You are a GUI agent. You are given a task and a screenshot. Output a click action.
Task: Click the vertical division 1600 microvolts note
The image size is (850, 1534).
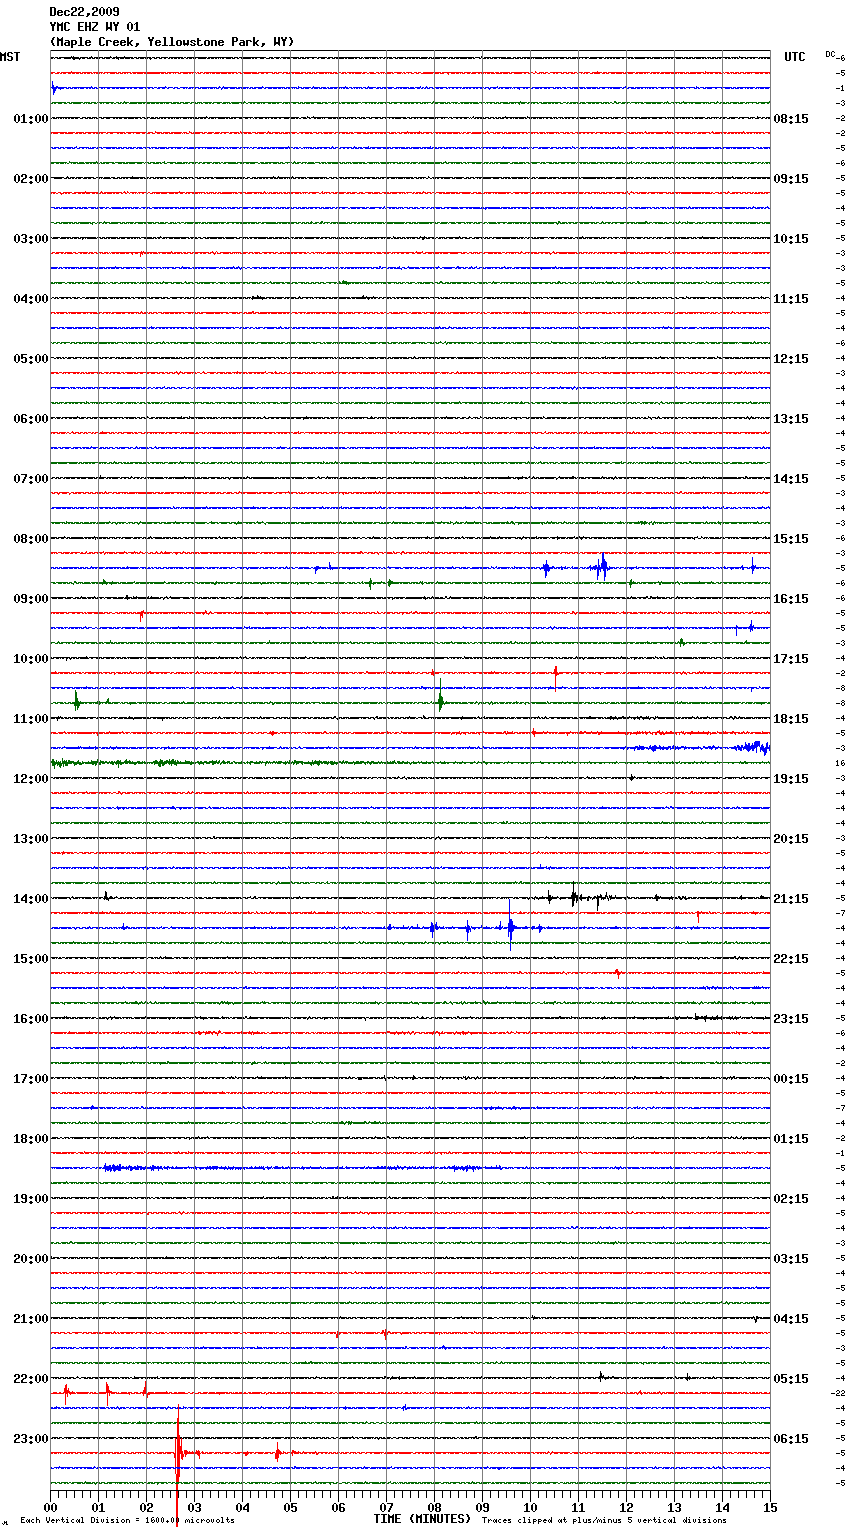[127, 1521]
